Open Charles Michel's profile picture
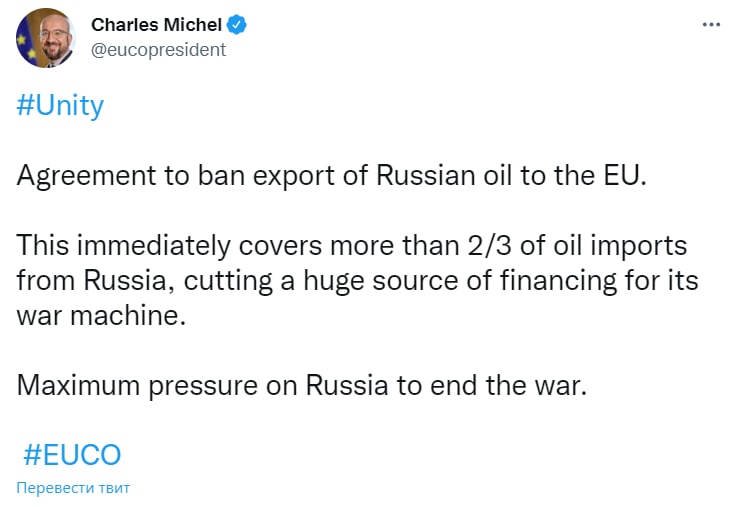 [x=43, y=39]
